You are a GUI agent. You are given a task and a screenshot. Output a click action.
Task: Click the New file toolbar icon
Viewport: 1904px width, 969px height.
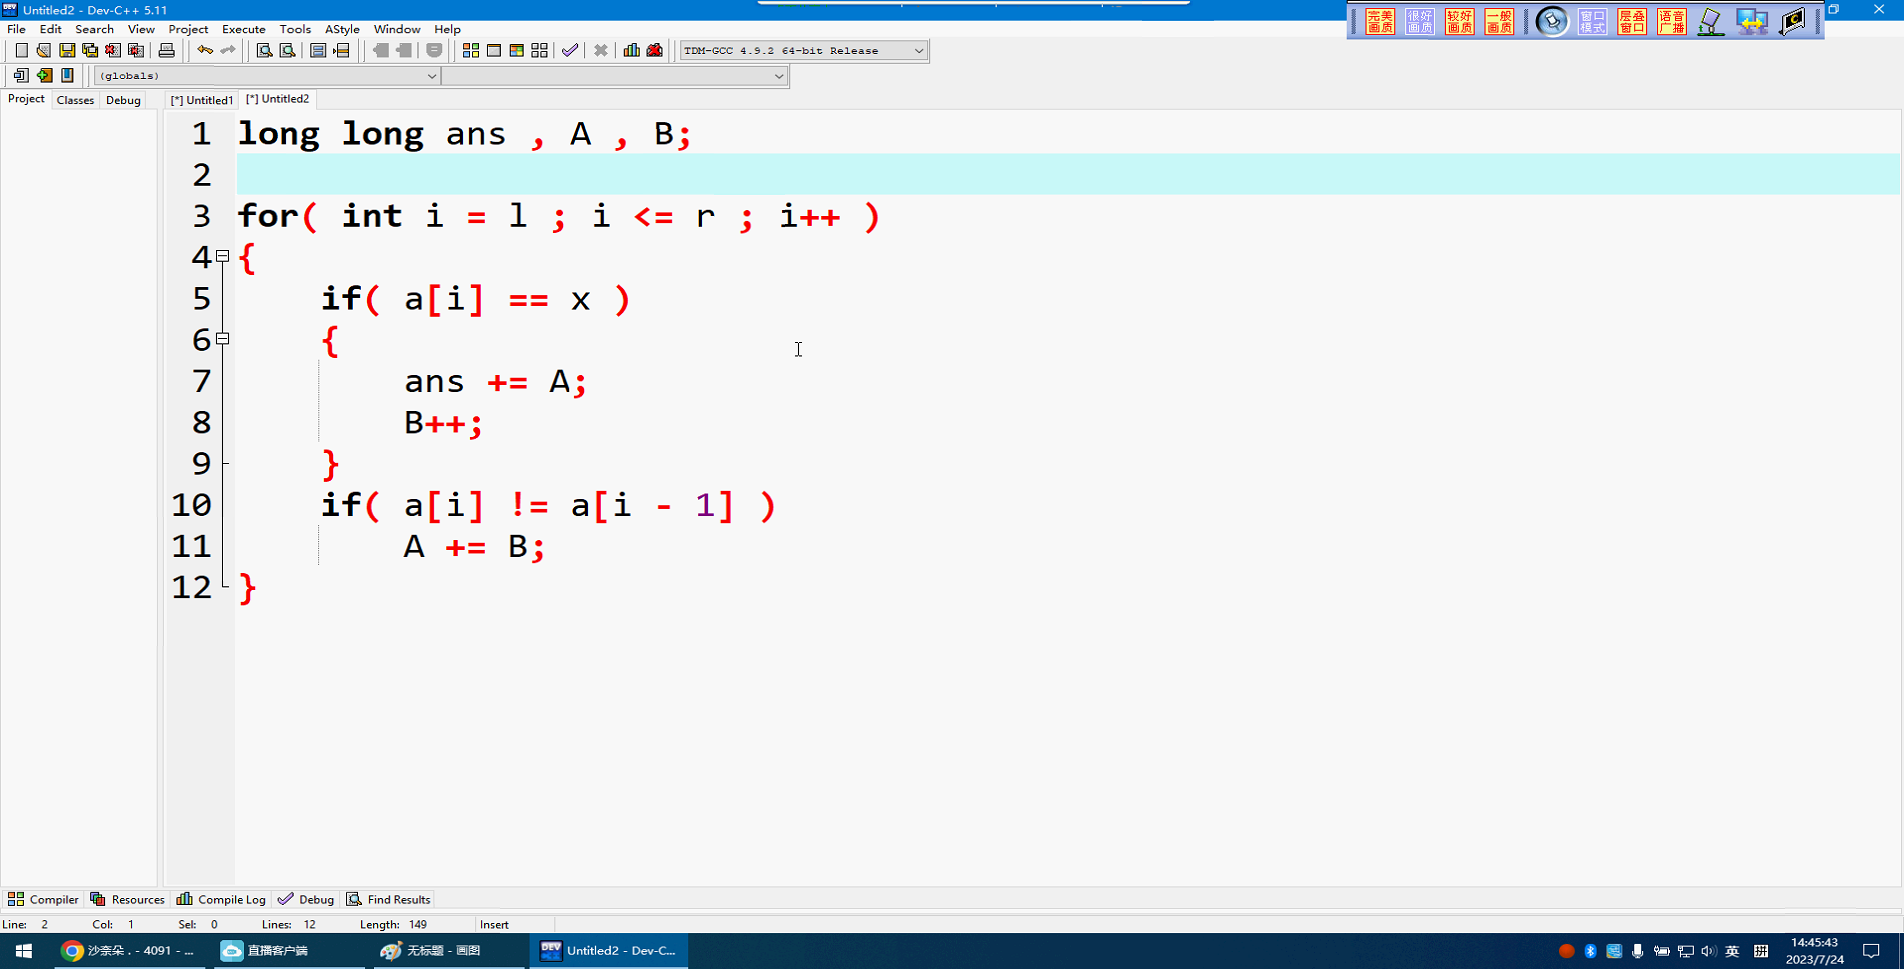coord(21,50)
